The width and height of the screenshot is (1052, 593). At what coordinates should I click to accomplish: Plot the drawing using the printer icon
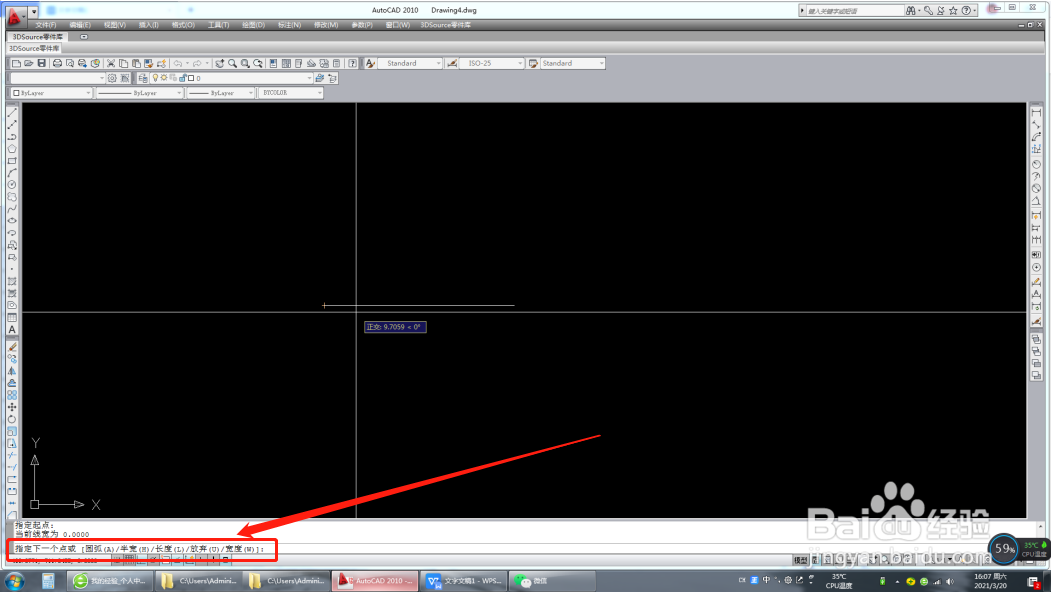[57, 63]
